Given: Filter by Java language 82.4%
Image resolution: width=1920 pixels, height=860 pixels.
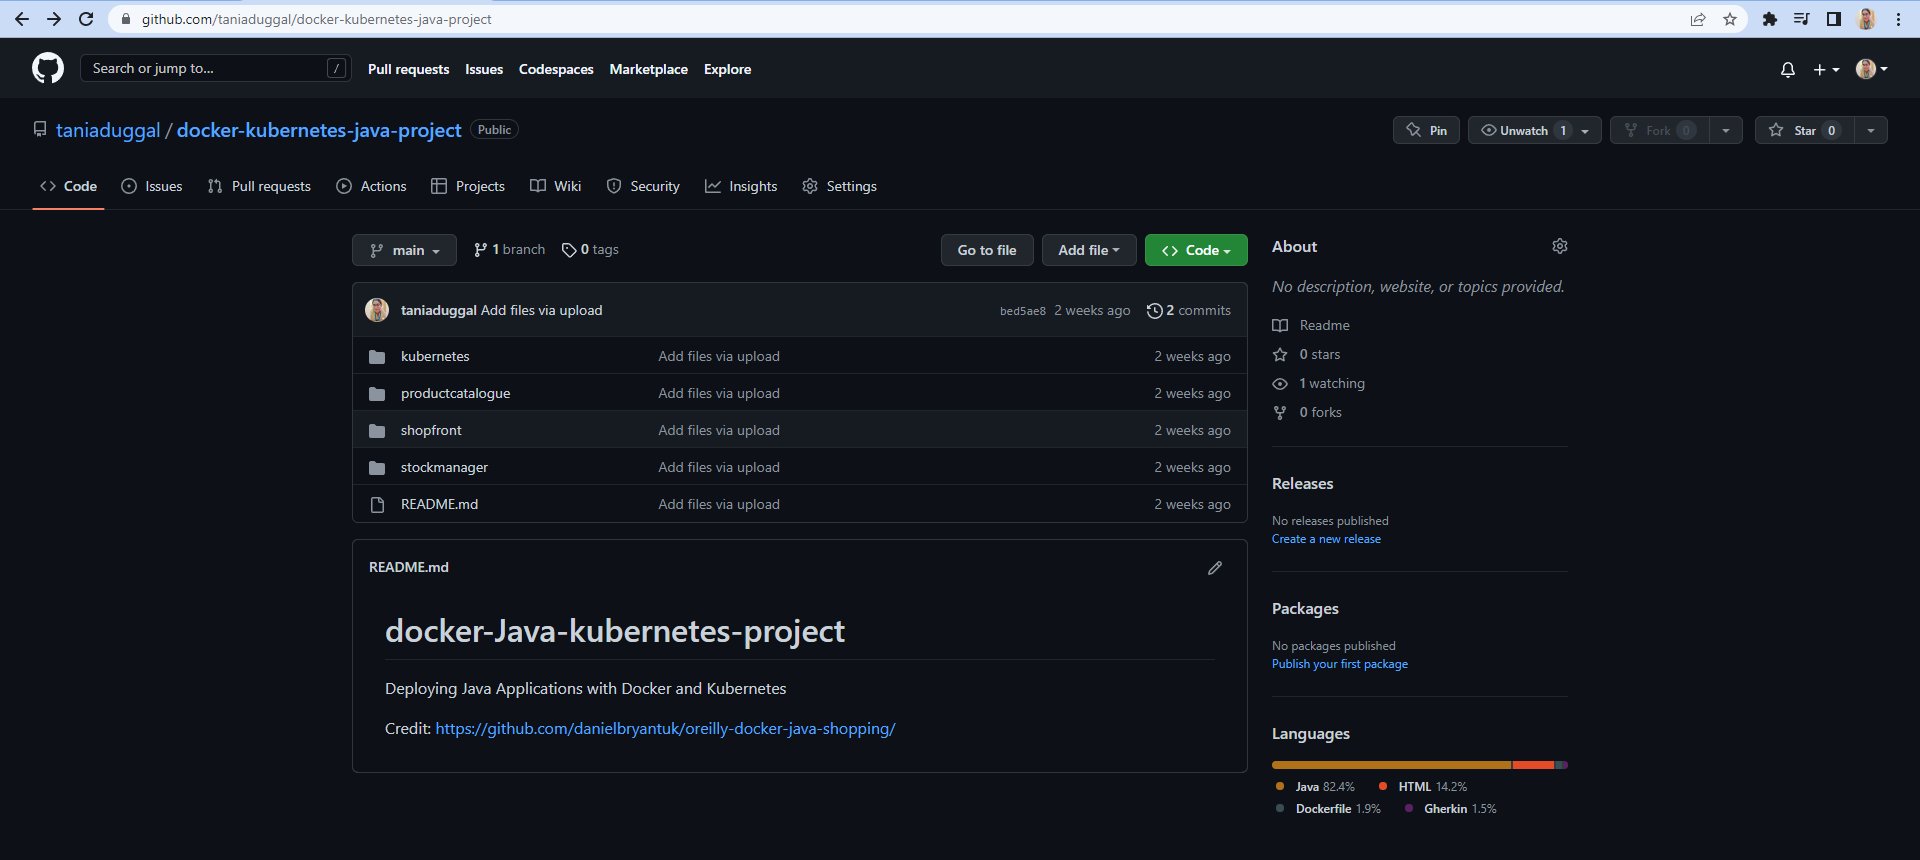Looking at the screenshot, I should [x=1315, y=787].
